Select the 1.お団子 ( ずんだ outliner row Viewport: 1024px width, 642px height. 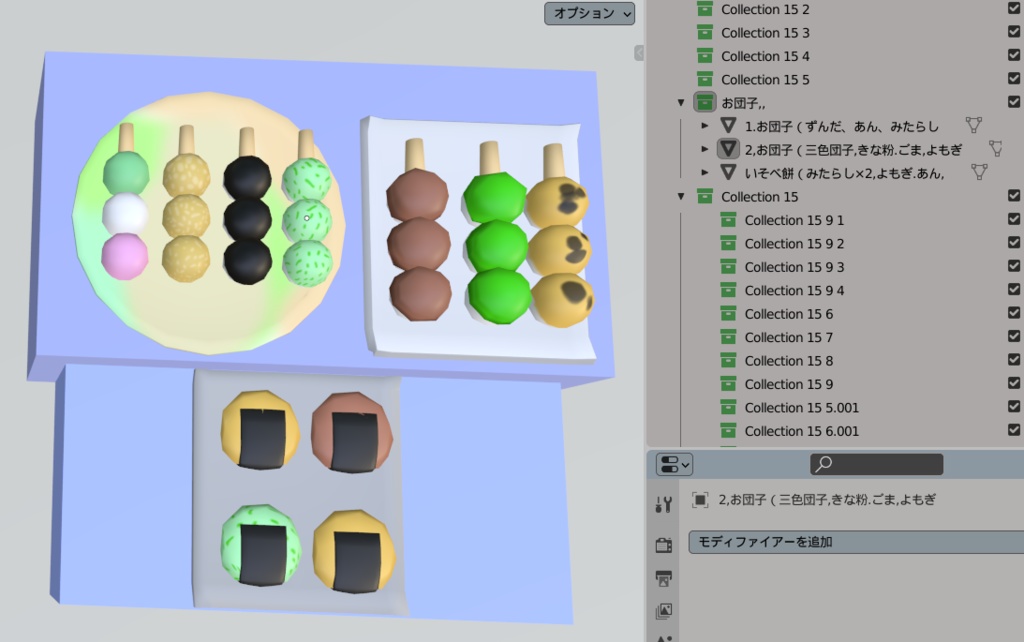coord(842,126)
